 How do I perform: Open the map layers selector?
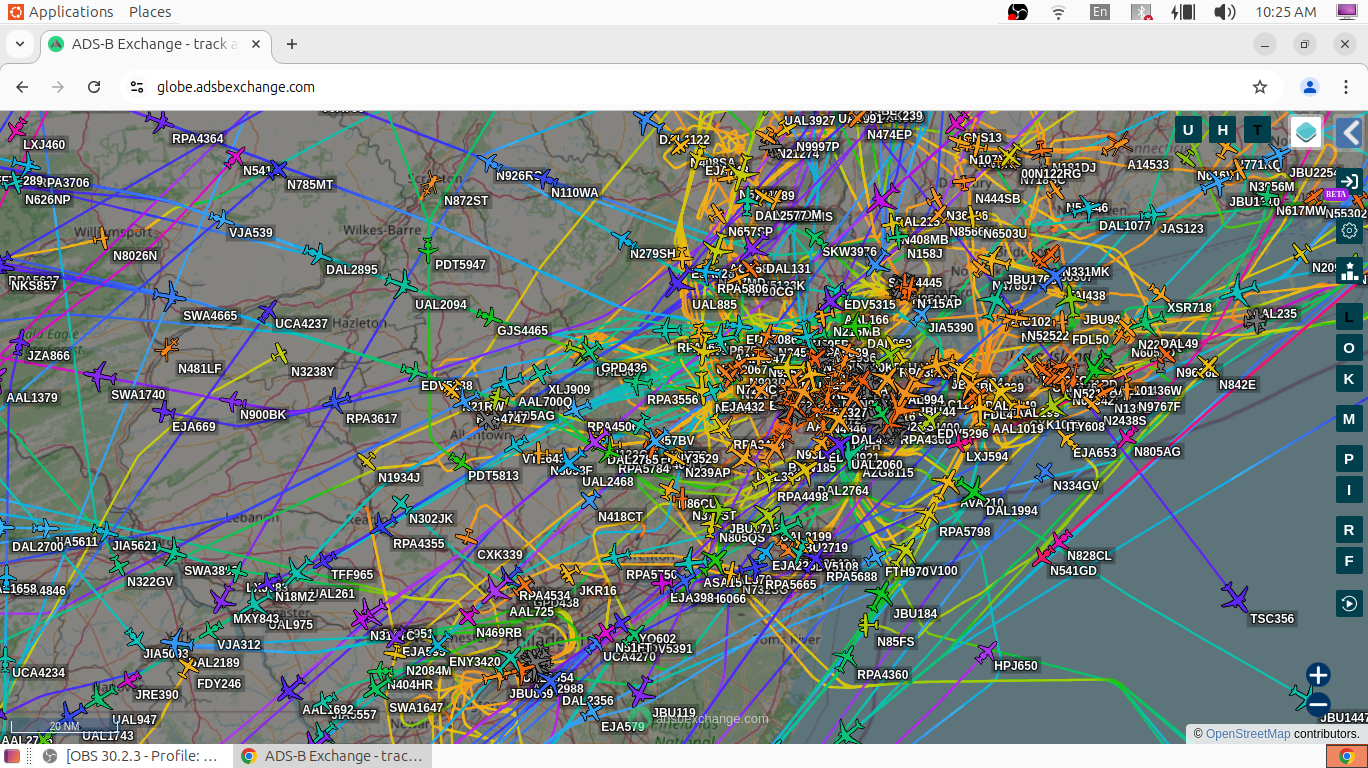[x=1306, y=132]
